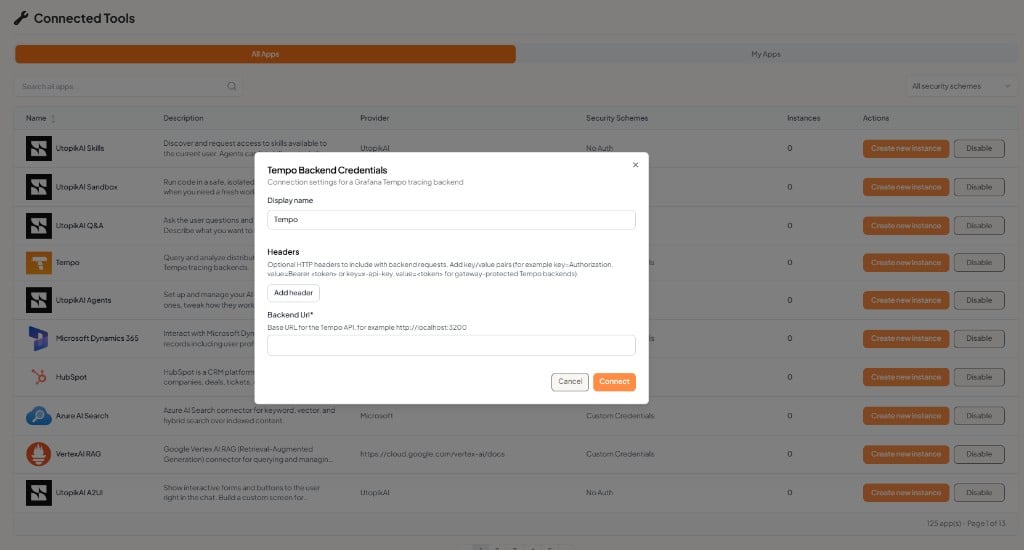Viewport: 1024px width, 550px height.
Task: Create new instance for UtopikAI Skills
Action: click(x=906, y=148)
